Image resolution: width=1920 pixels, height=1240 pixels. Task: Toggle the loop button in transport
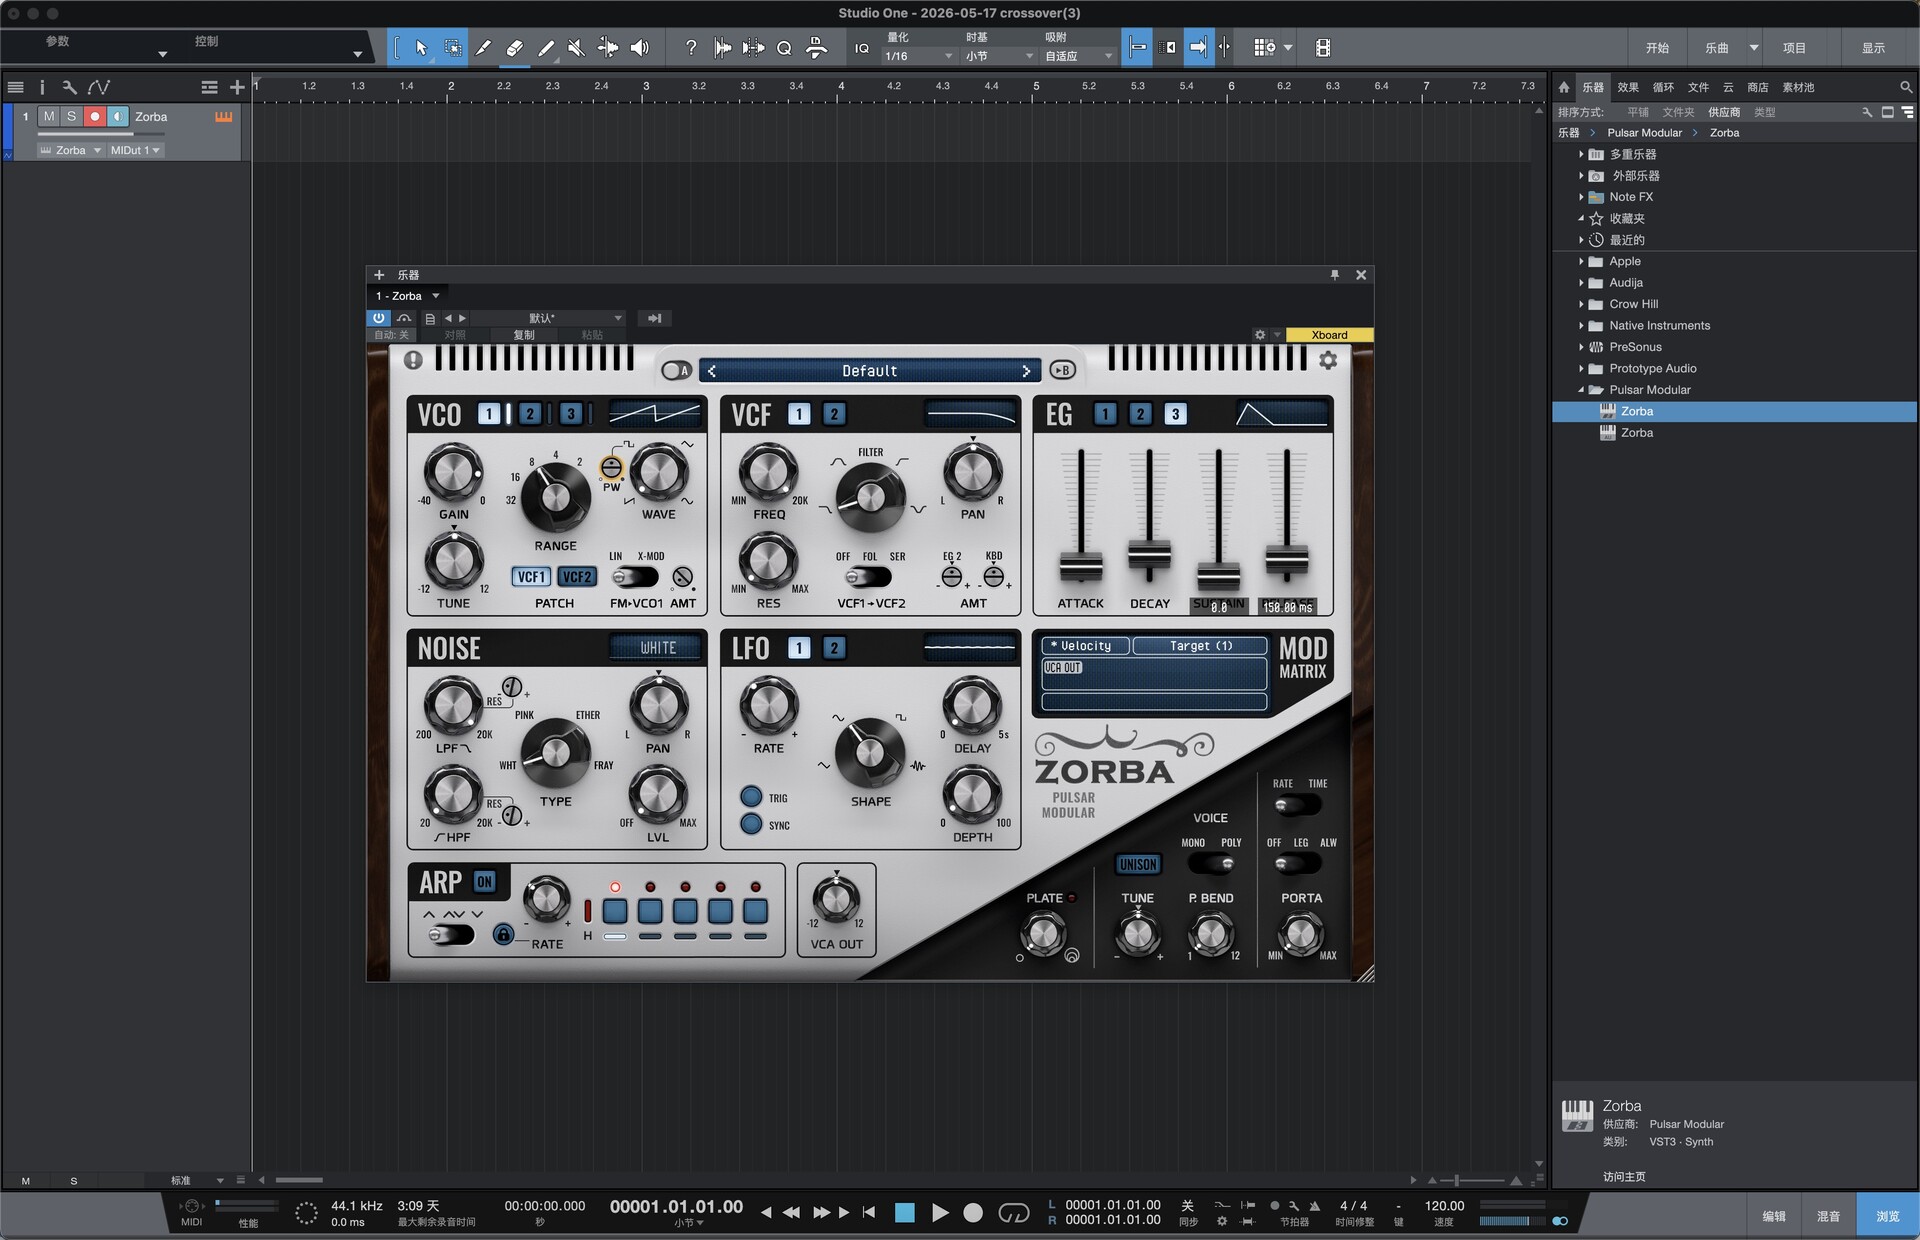click(x=1014, y=1213)
